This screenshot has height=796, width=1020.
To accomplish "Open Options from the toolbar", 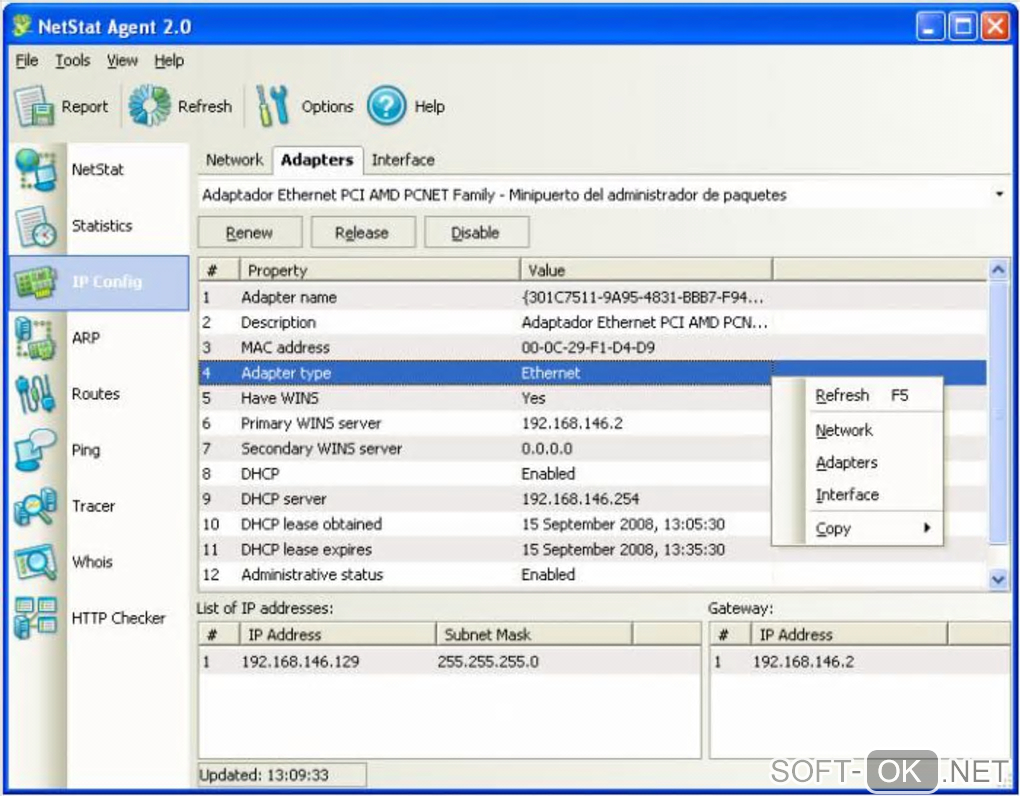I will point(273,106).
